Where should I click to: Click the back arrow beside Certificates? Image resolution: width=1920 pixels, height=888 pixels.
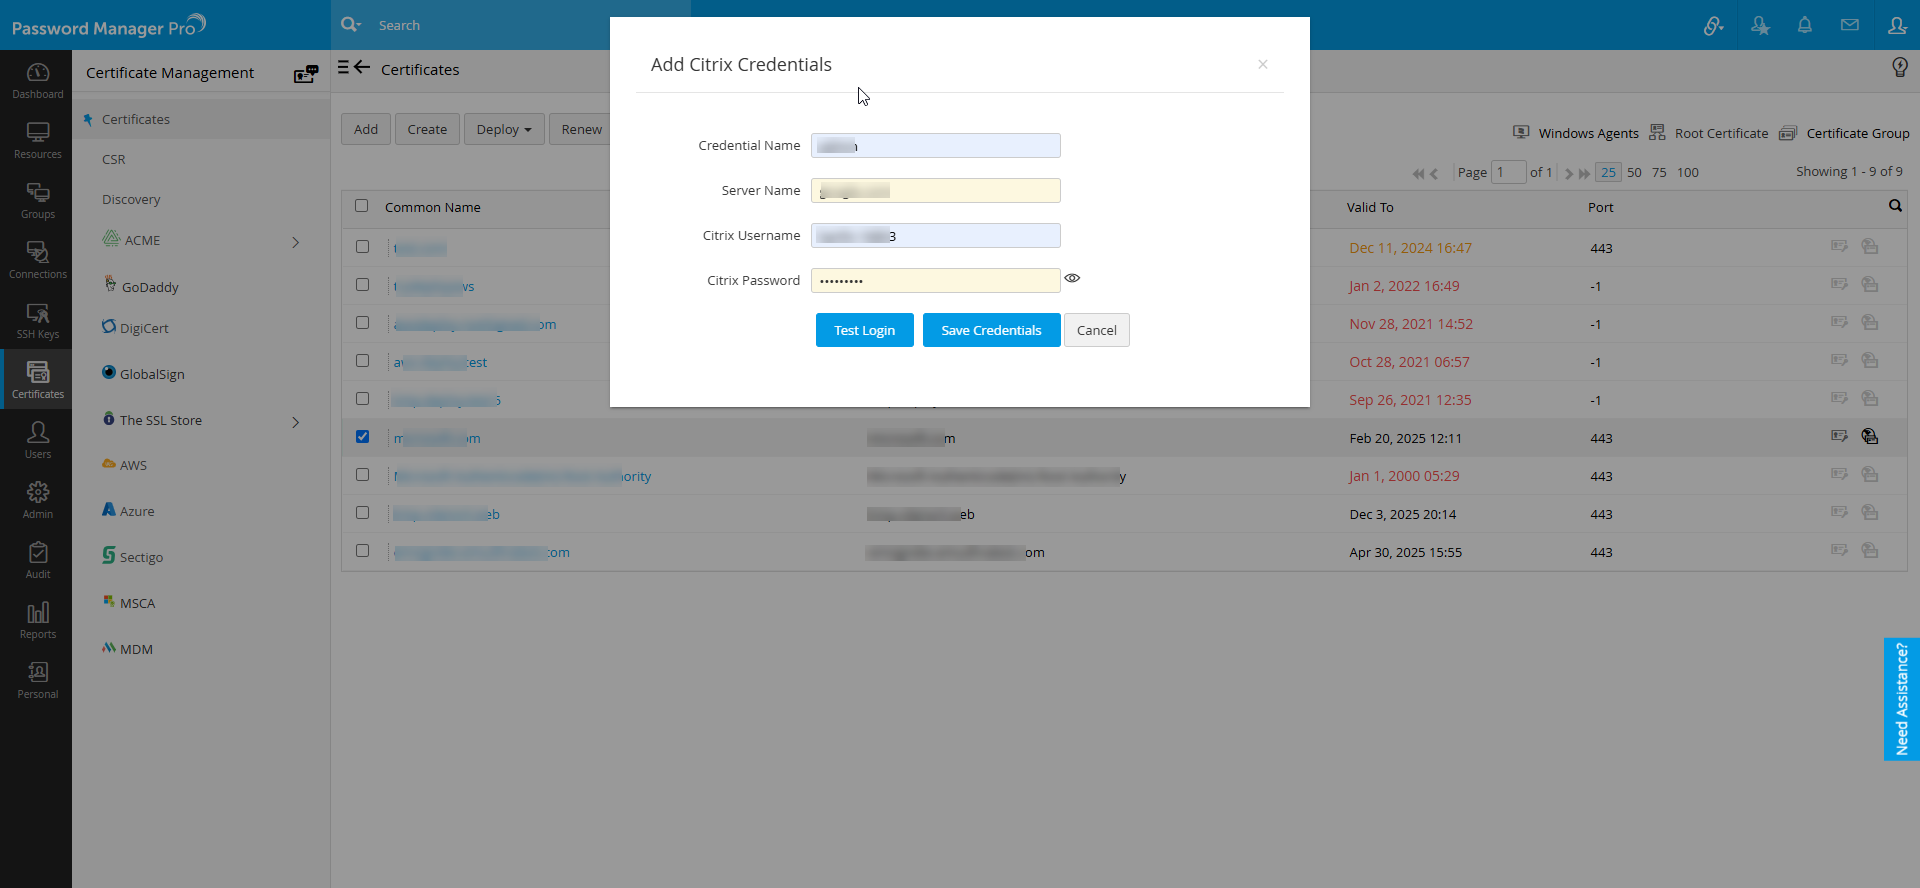coord(362,67)
